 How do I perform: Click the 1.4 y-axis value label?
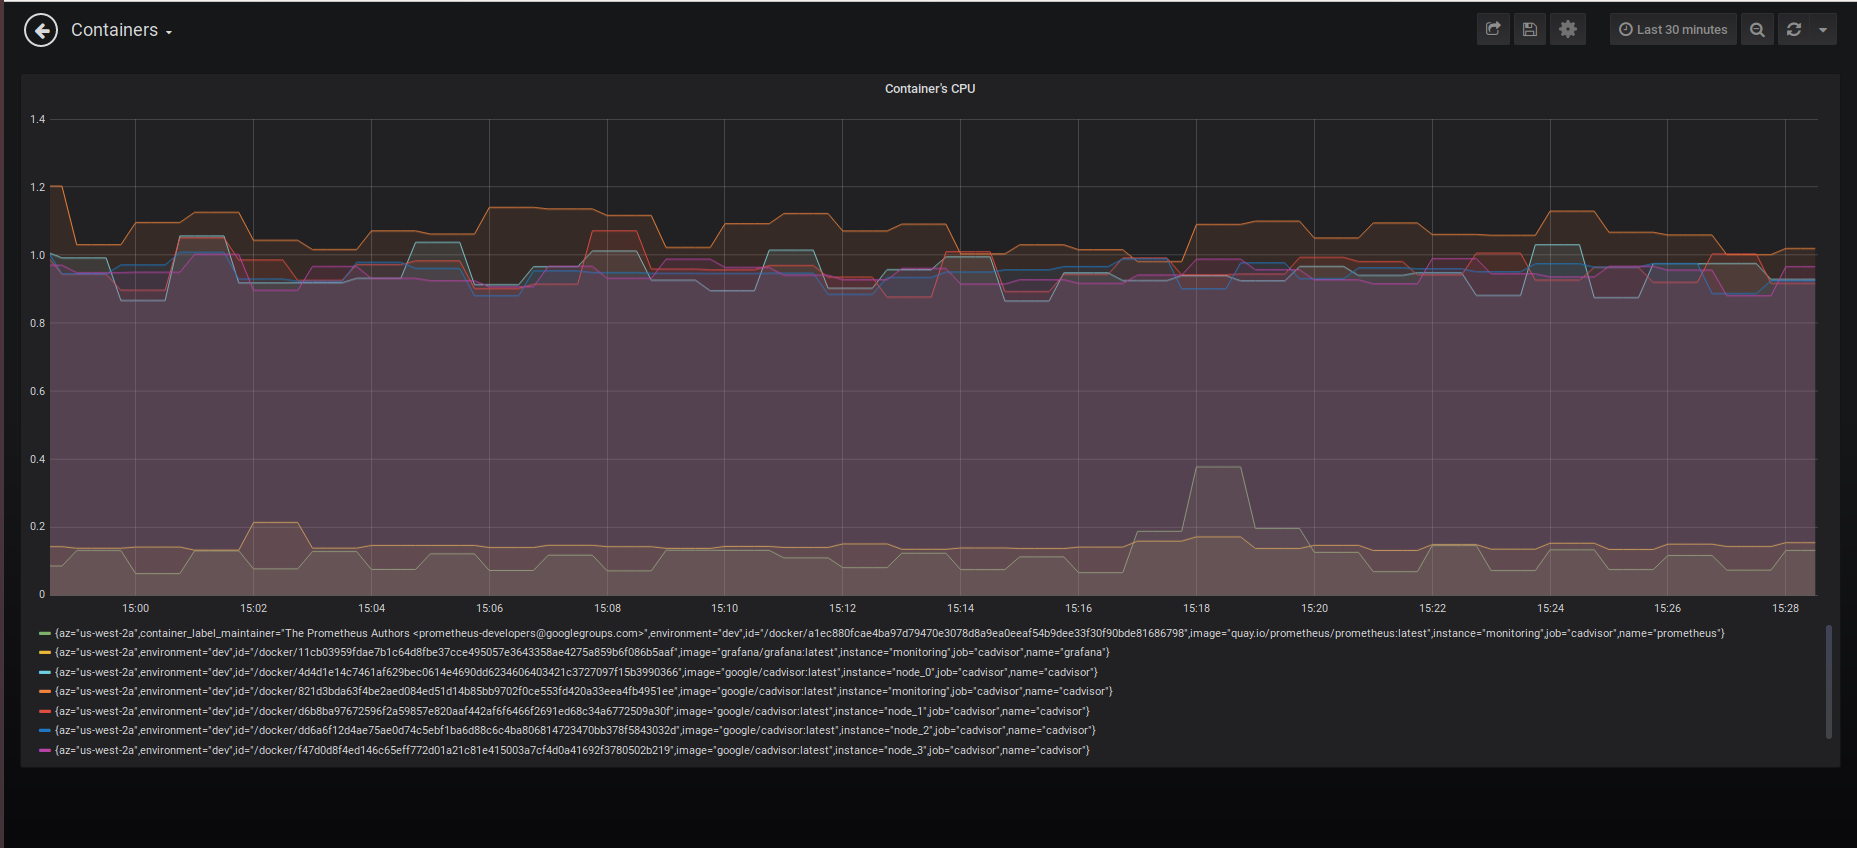[37, 119]
